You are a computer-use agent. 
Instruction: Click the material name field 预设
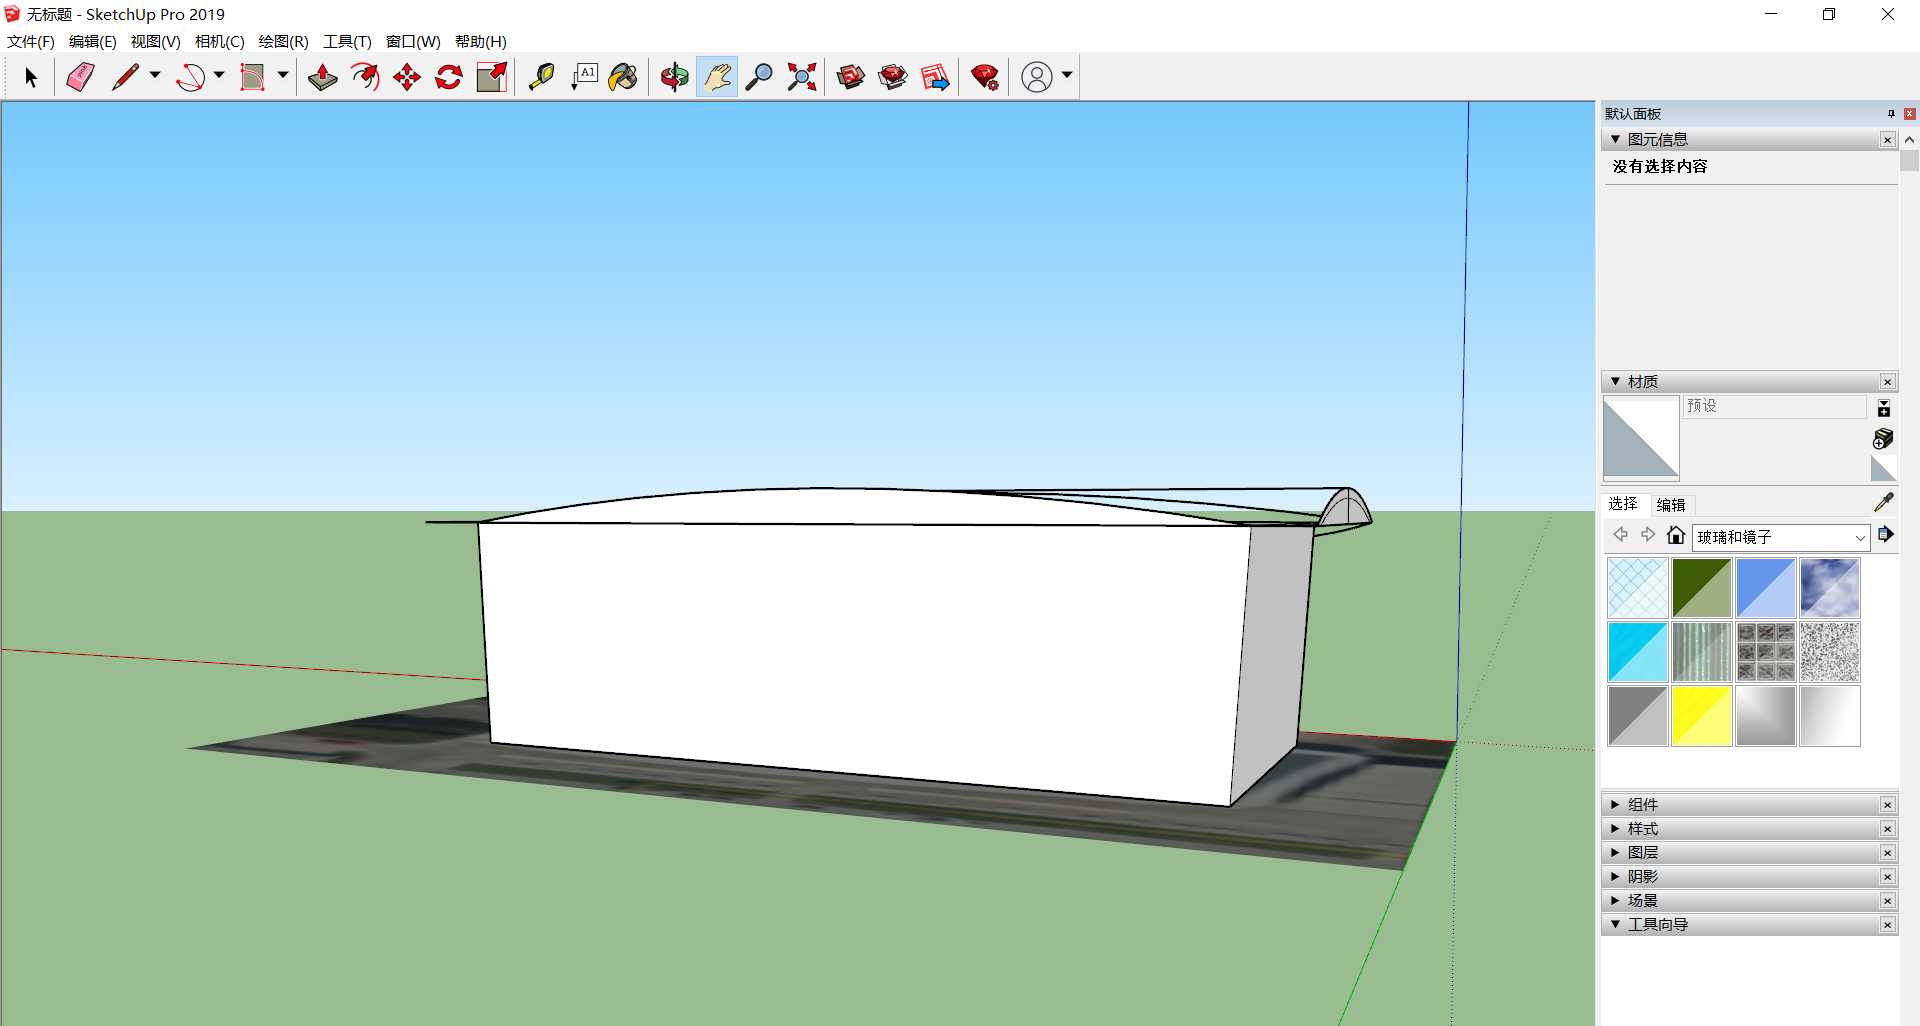[x=1775, y=406]
